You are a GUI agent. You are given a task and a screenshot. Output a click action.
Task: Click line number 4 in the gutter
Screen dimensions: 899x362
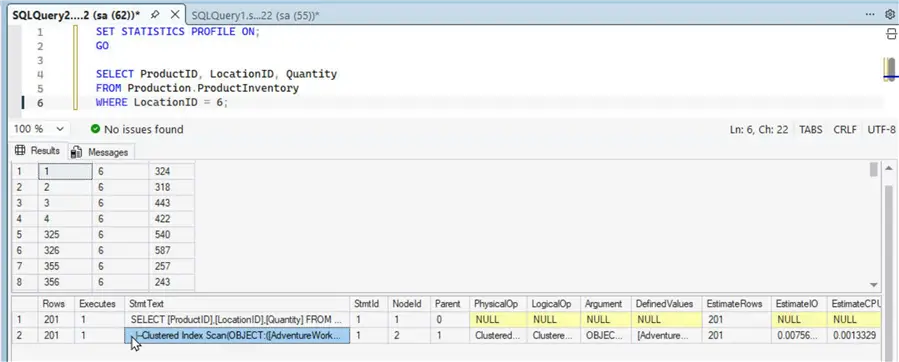coord(40,75)
